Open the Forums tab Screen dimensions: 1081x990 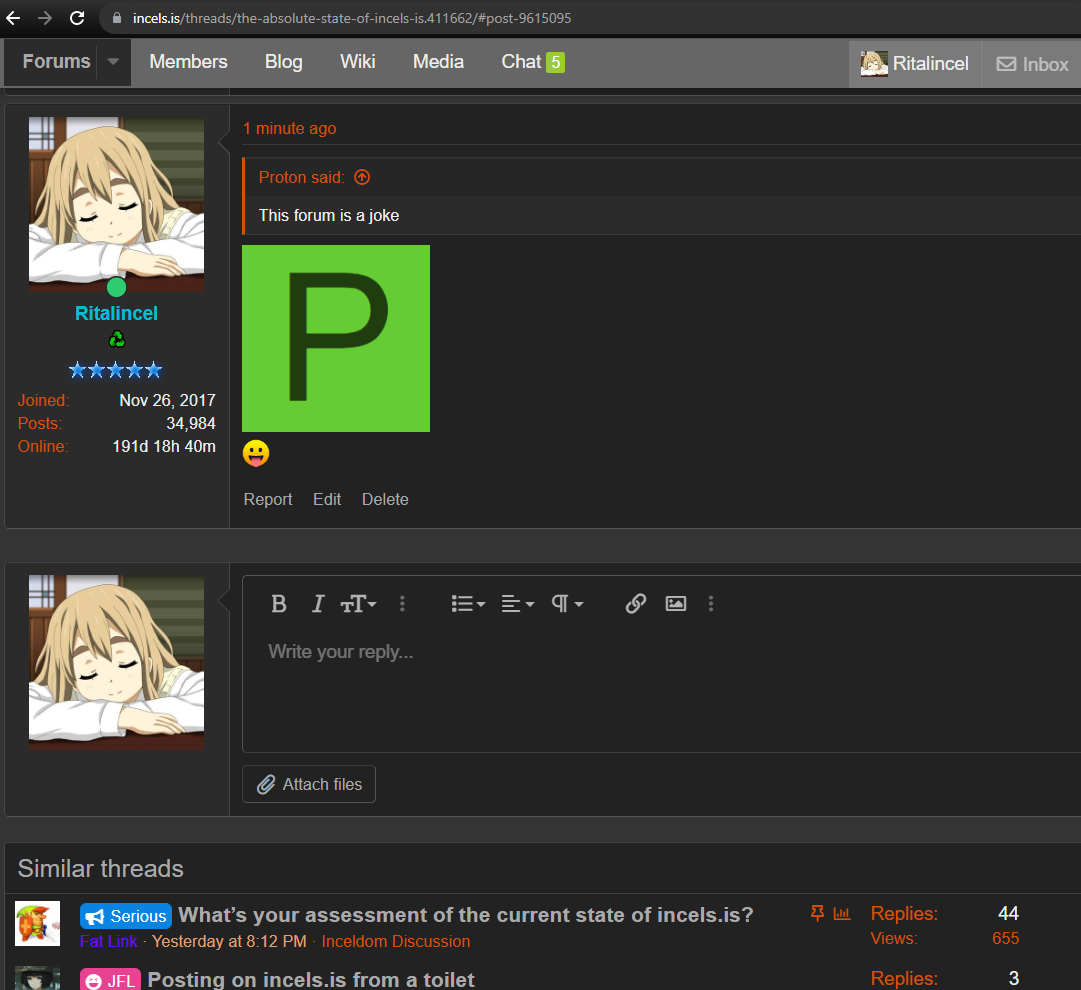[57, 61]
